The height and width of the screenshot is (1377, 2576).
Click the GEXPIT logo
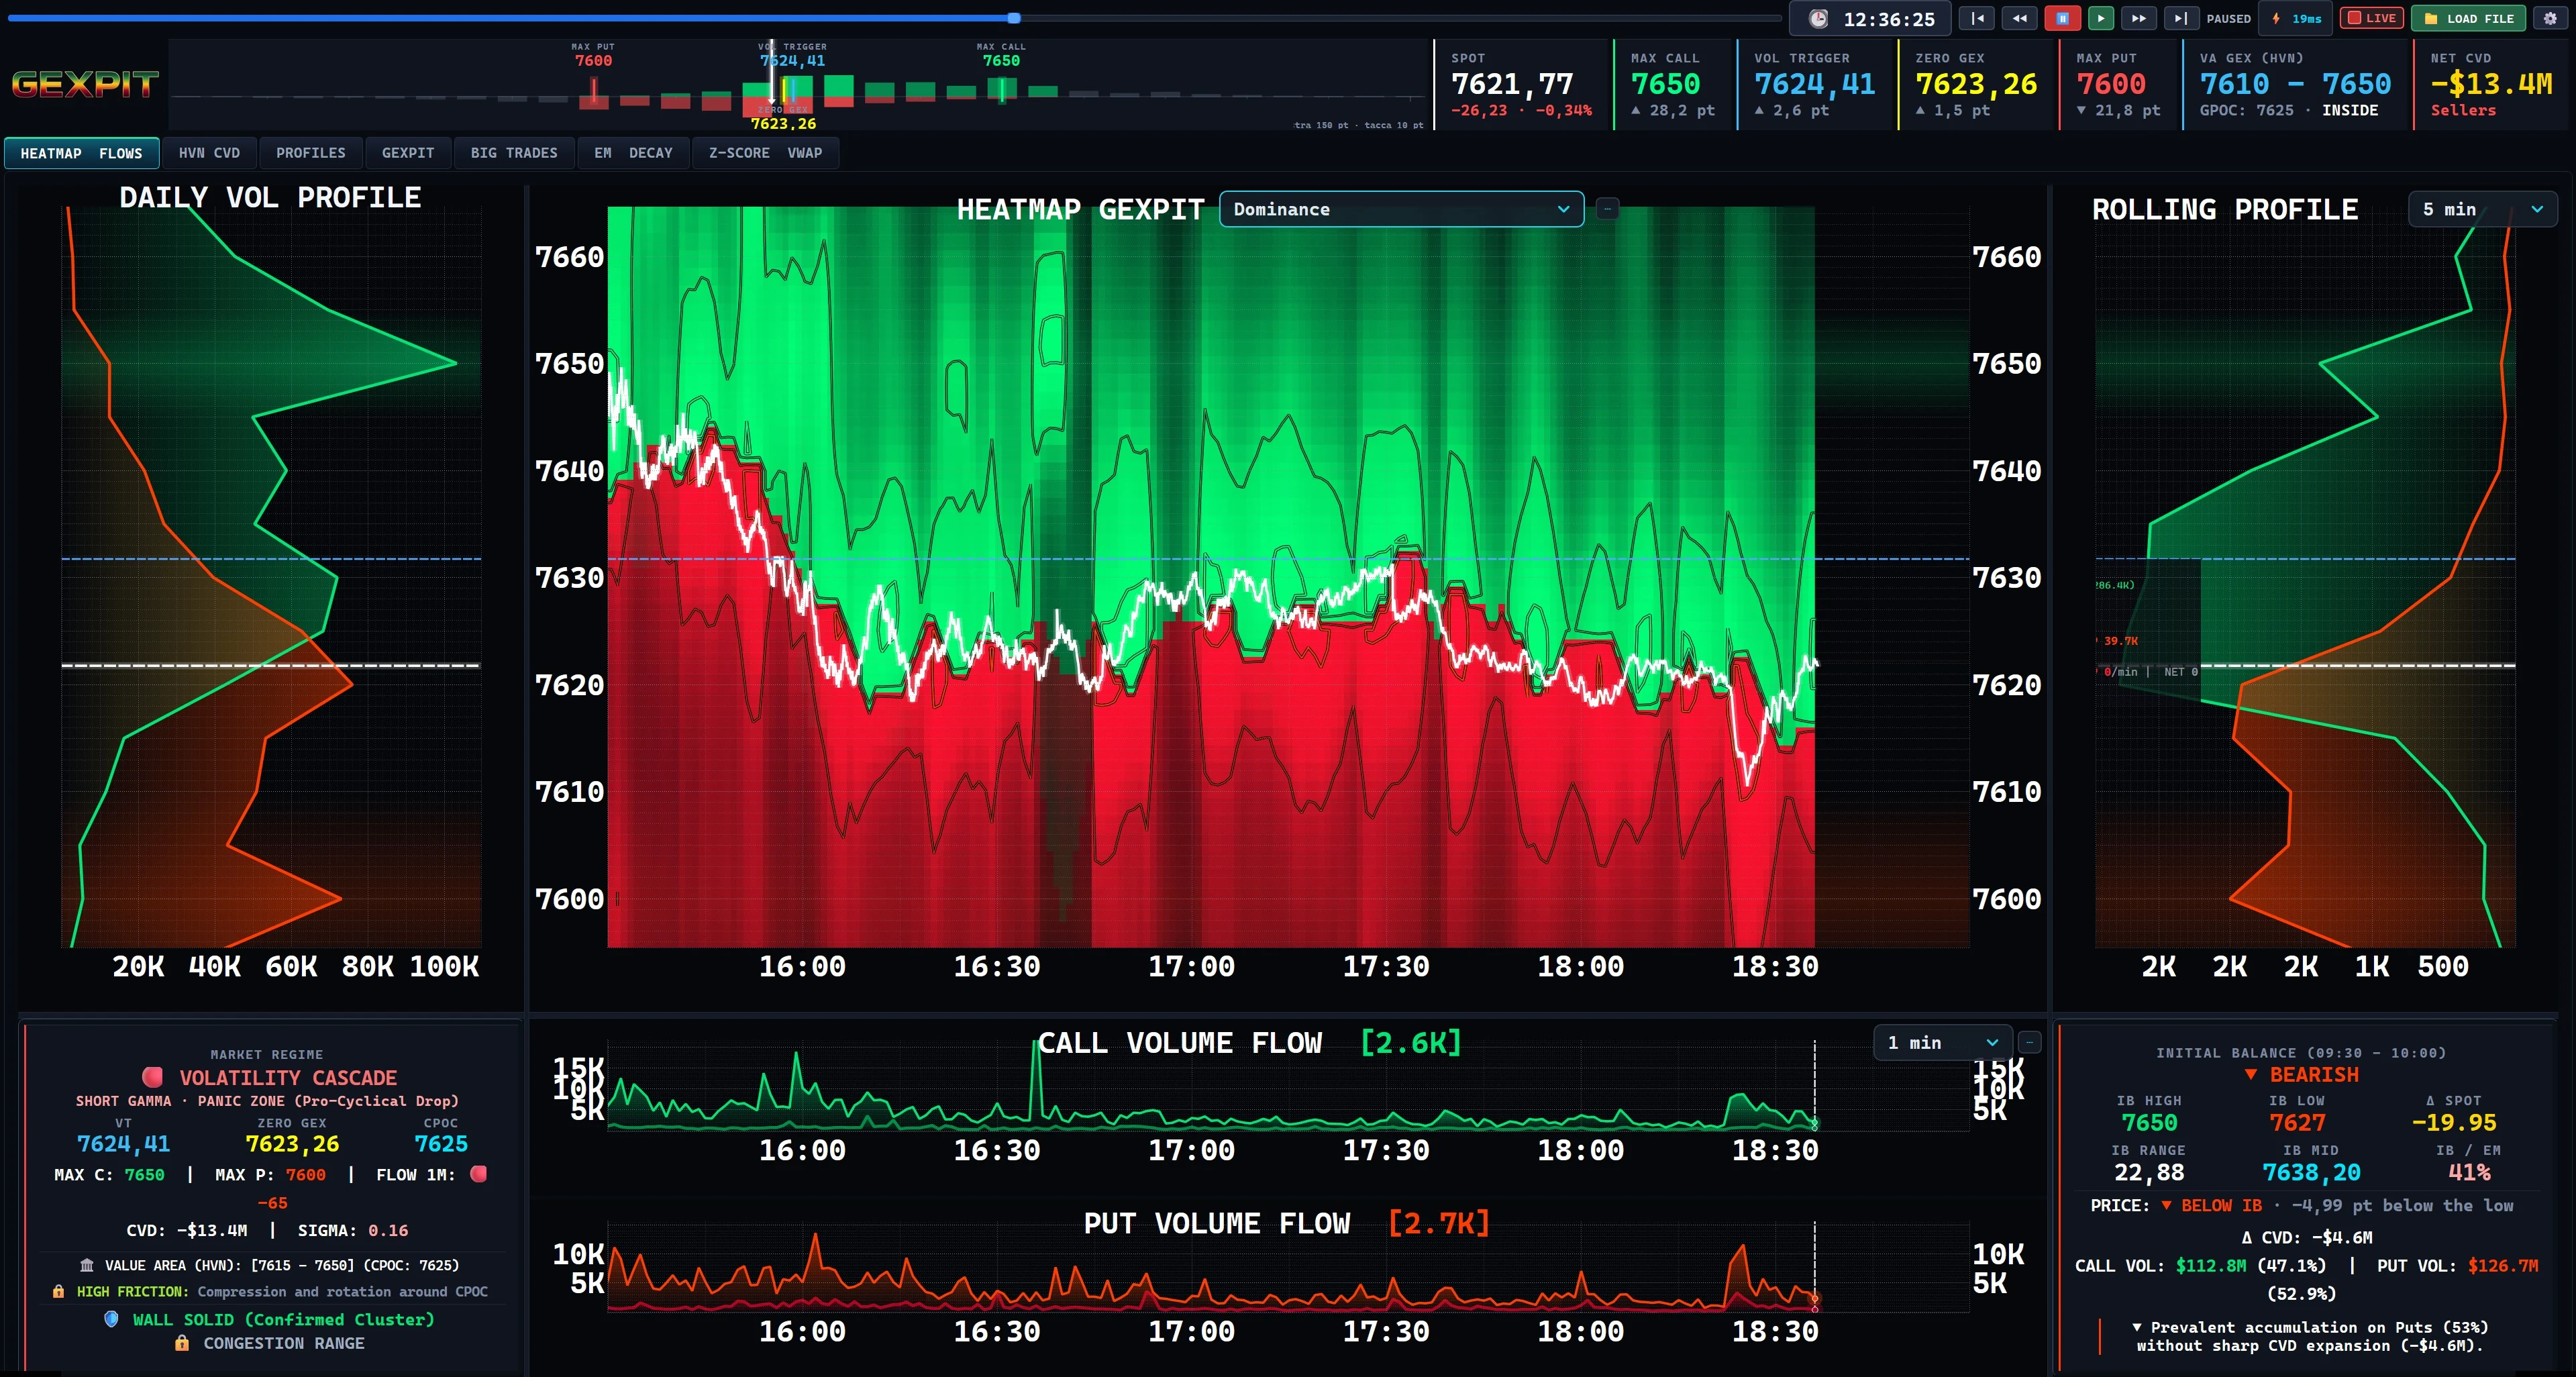point(85,84)
